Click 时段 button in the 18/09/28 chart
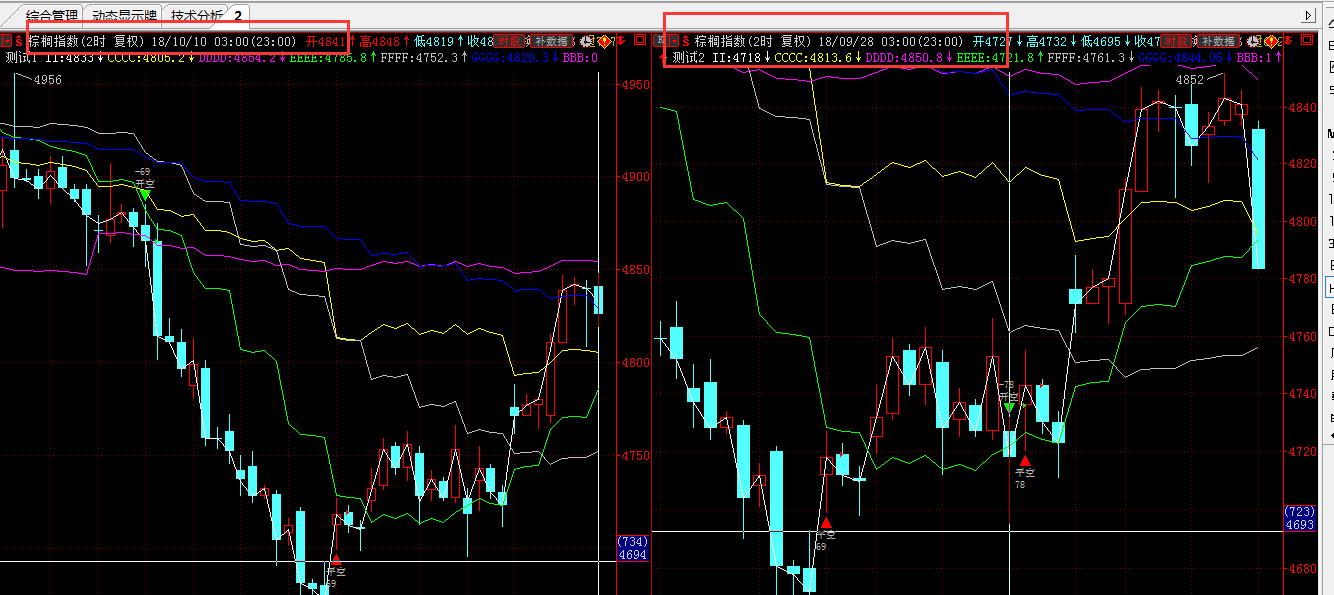This screenshot has width=1334, height=595. pyautogui.click(x=1177, y=41)
